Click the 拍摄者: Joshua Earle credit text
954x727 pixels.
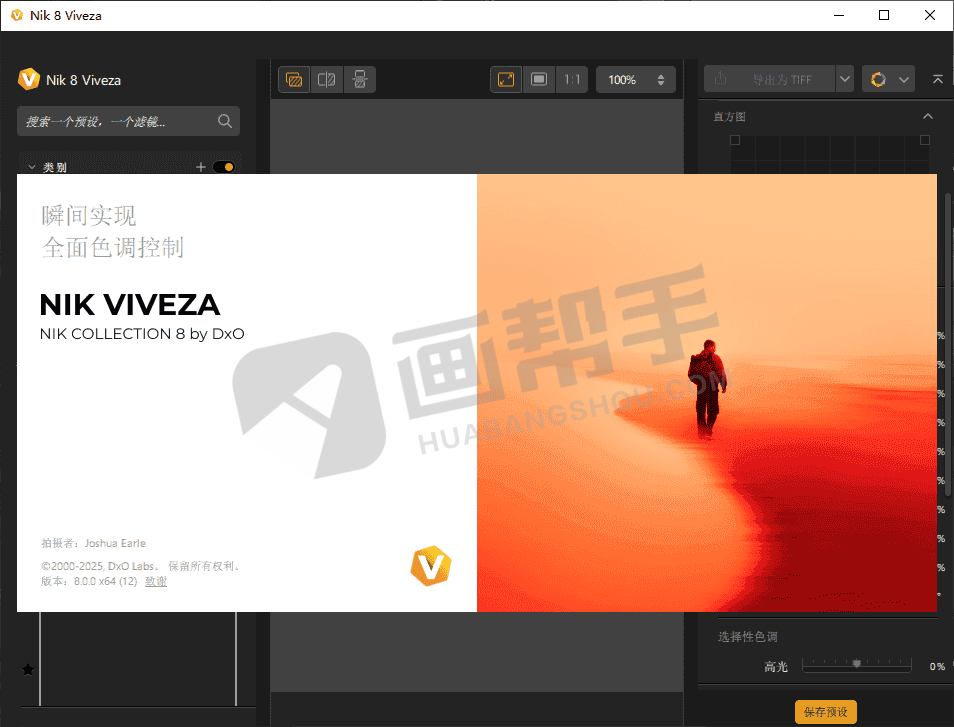click(x=94, y=543)
